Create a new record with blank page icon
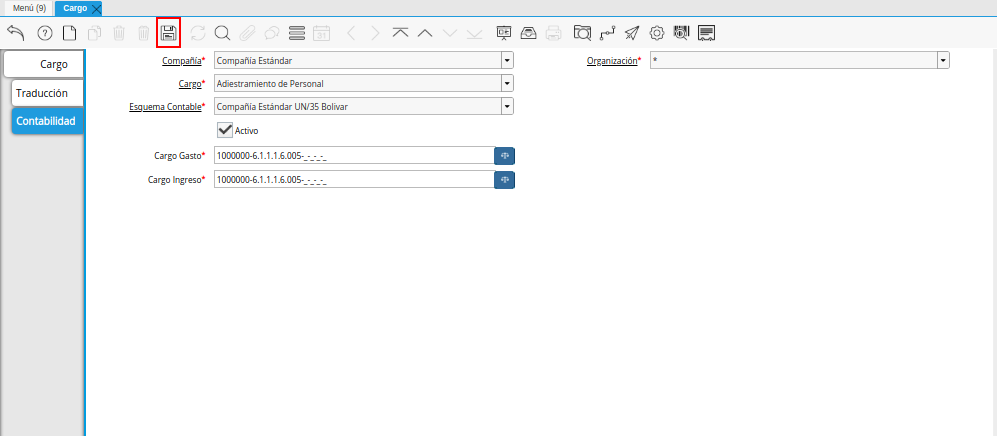 pyautogui.click(x=68, y=33)
